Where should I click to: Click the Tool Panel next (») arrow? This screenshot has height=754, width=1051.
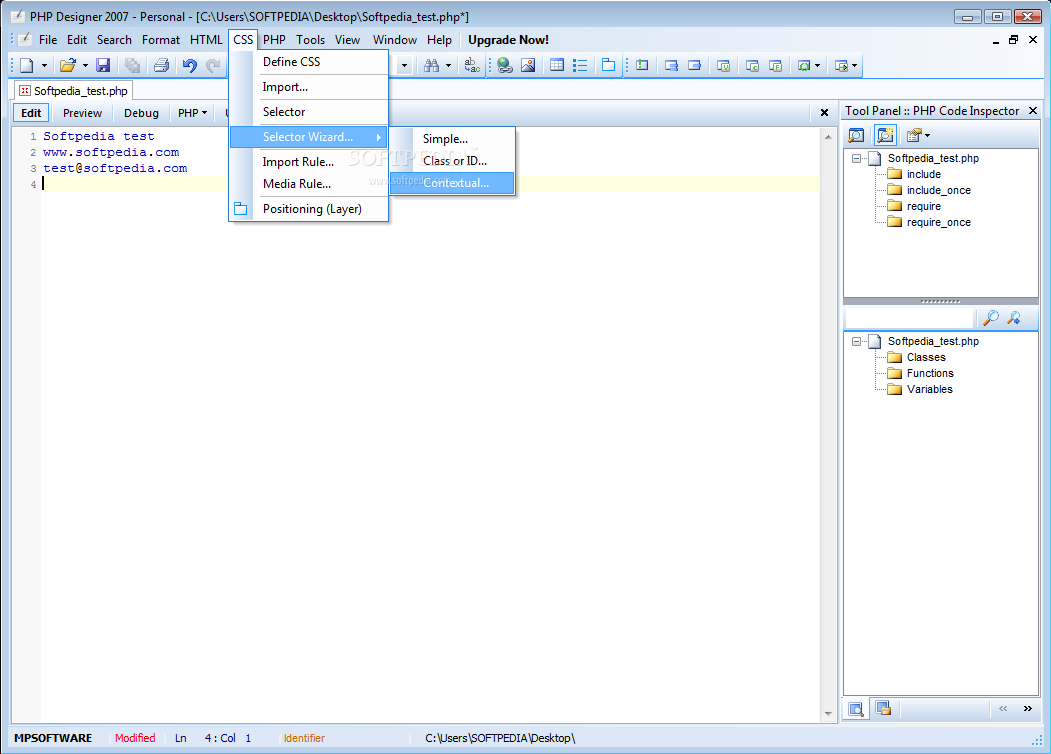coord(1028,708)
